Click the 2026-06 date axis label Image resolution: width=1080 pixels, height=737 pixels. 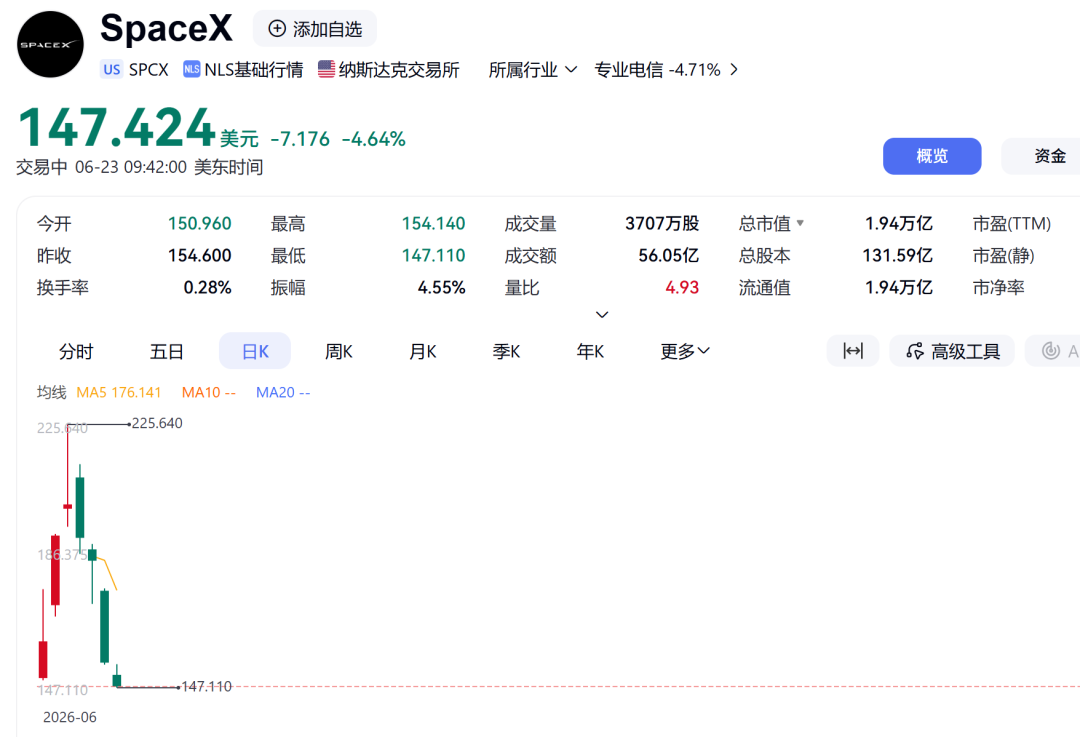[x=70, y=717]
